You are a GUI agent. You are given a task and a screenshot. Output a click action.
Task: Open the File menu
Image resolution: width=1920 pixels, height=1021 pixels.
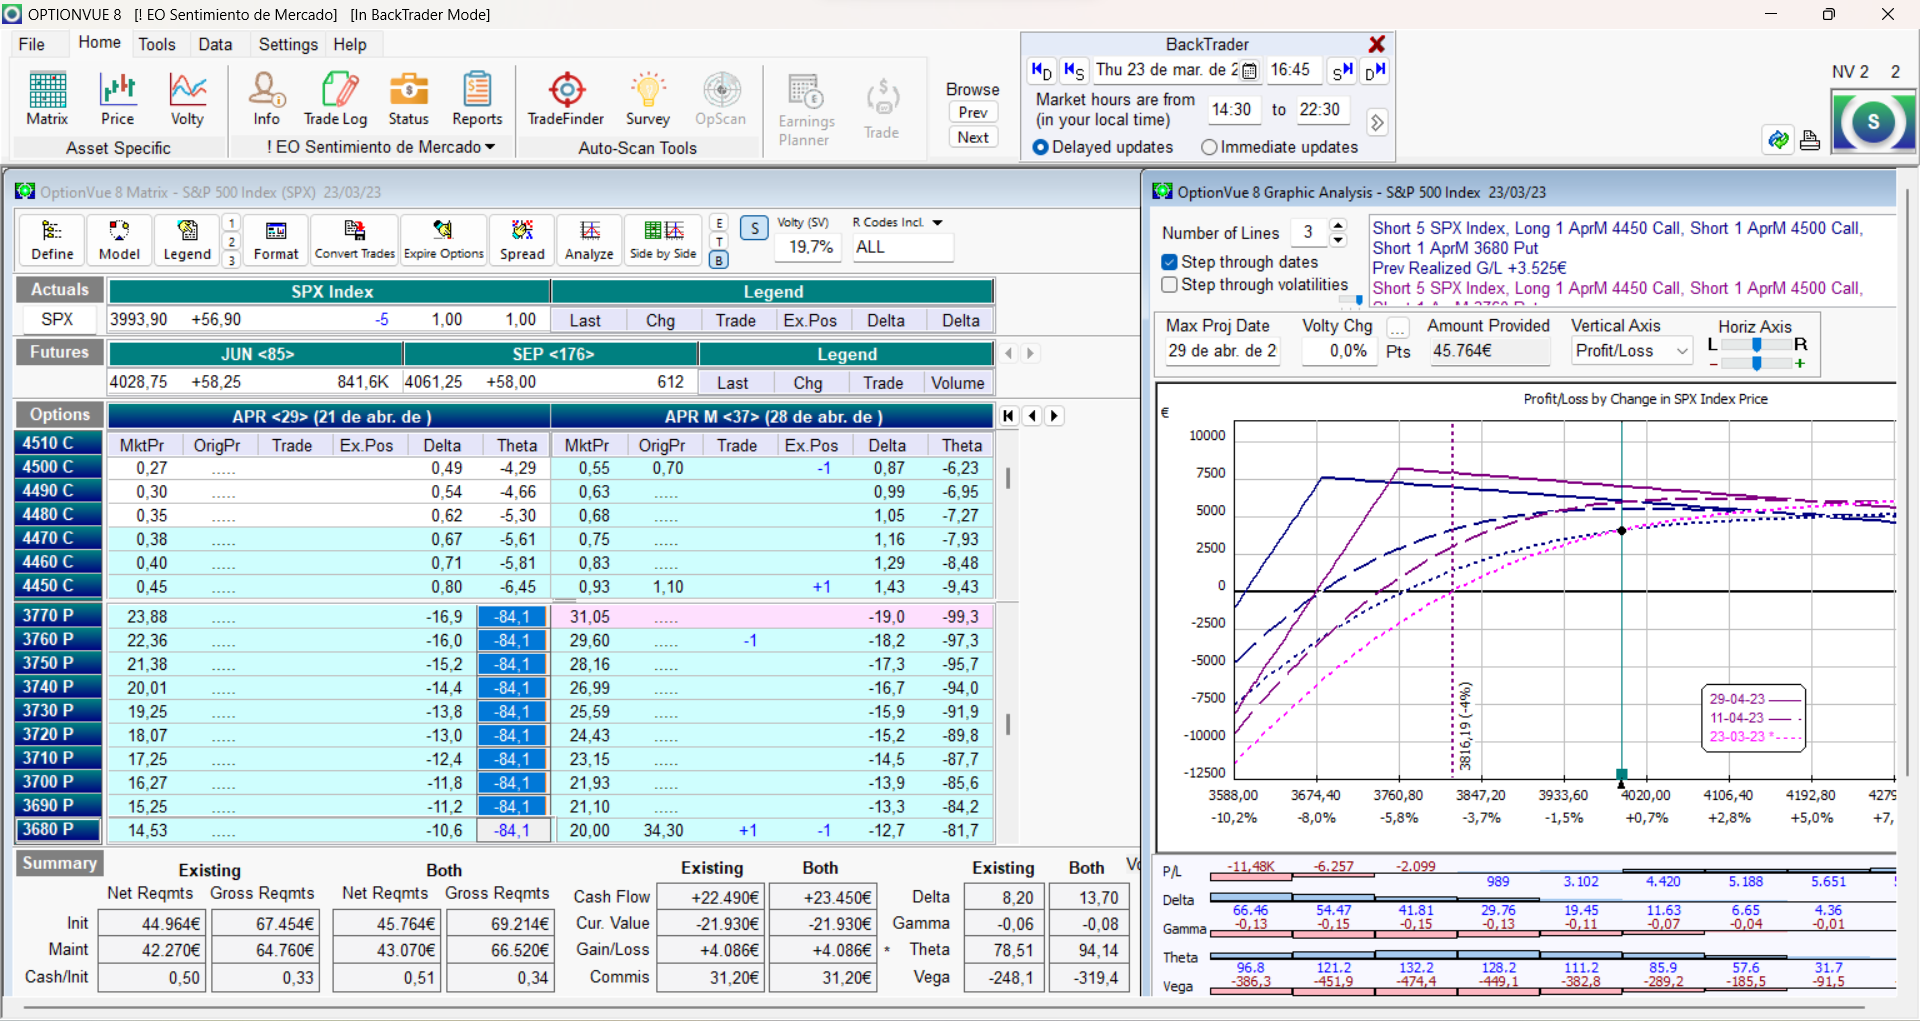[x=32, y=44]
